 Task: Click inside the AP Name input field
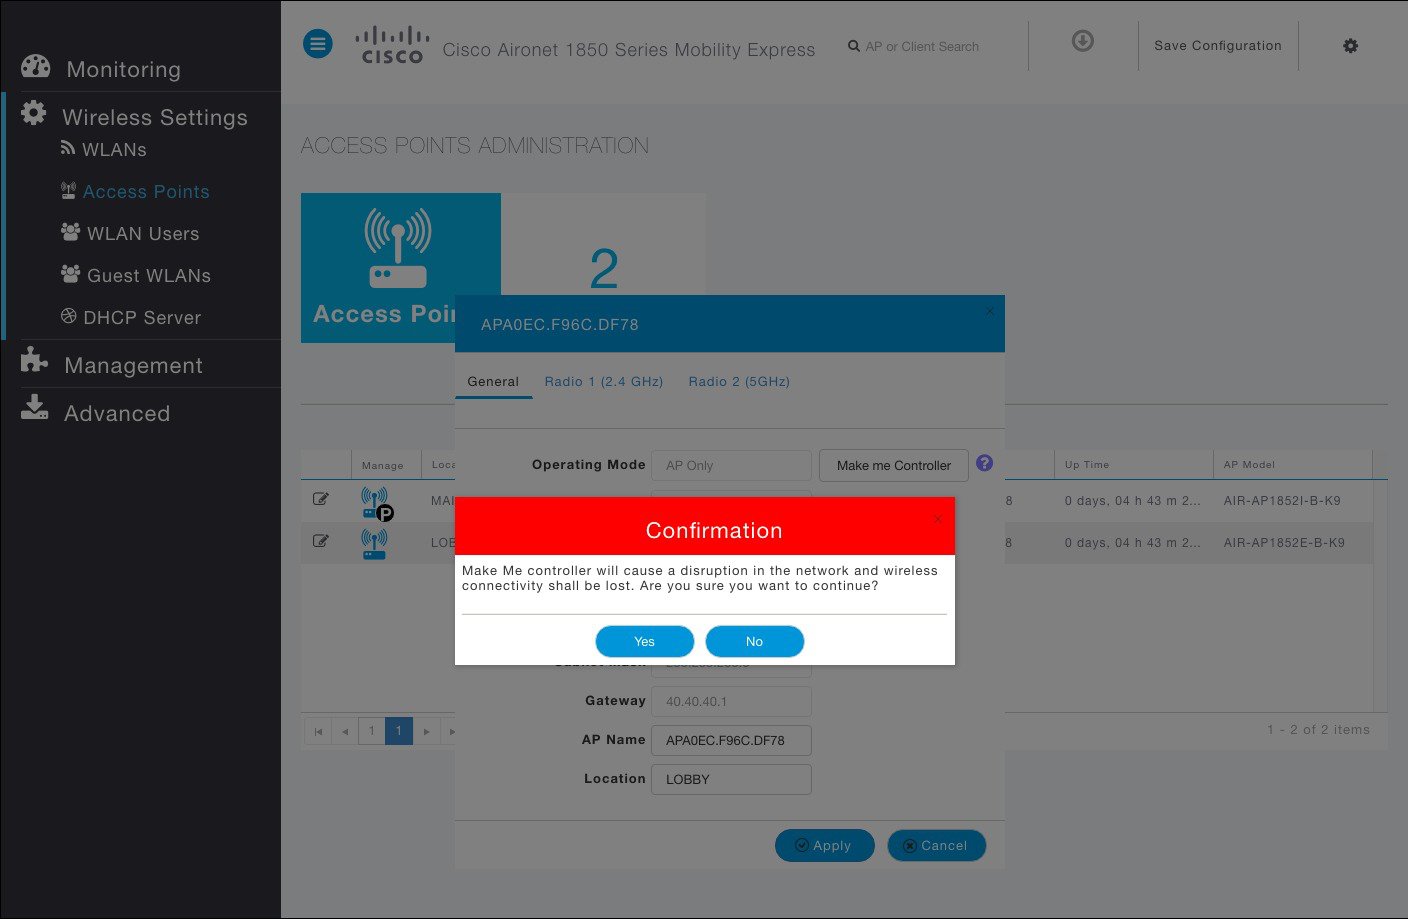pos(731,739)
